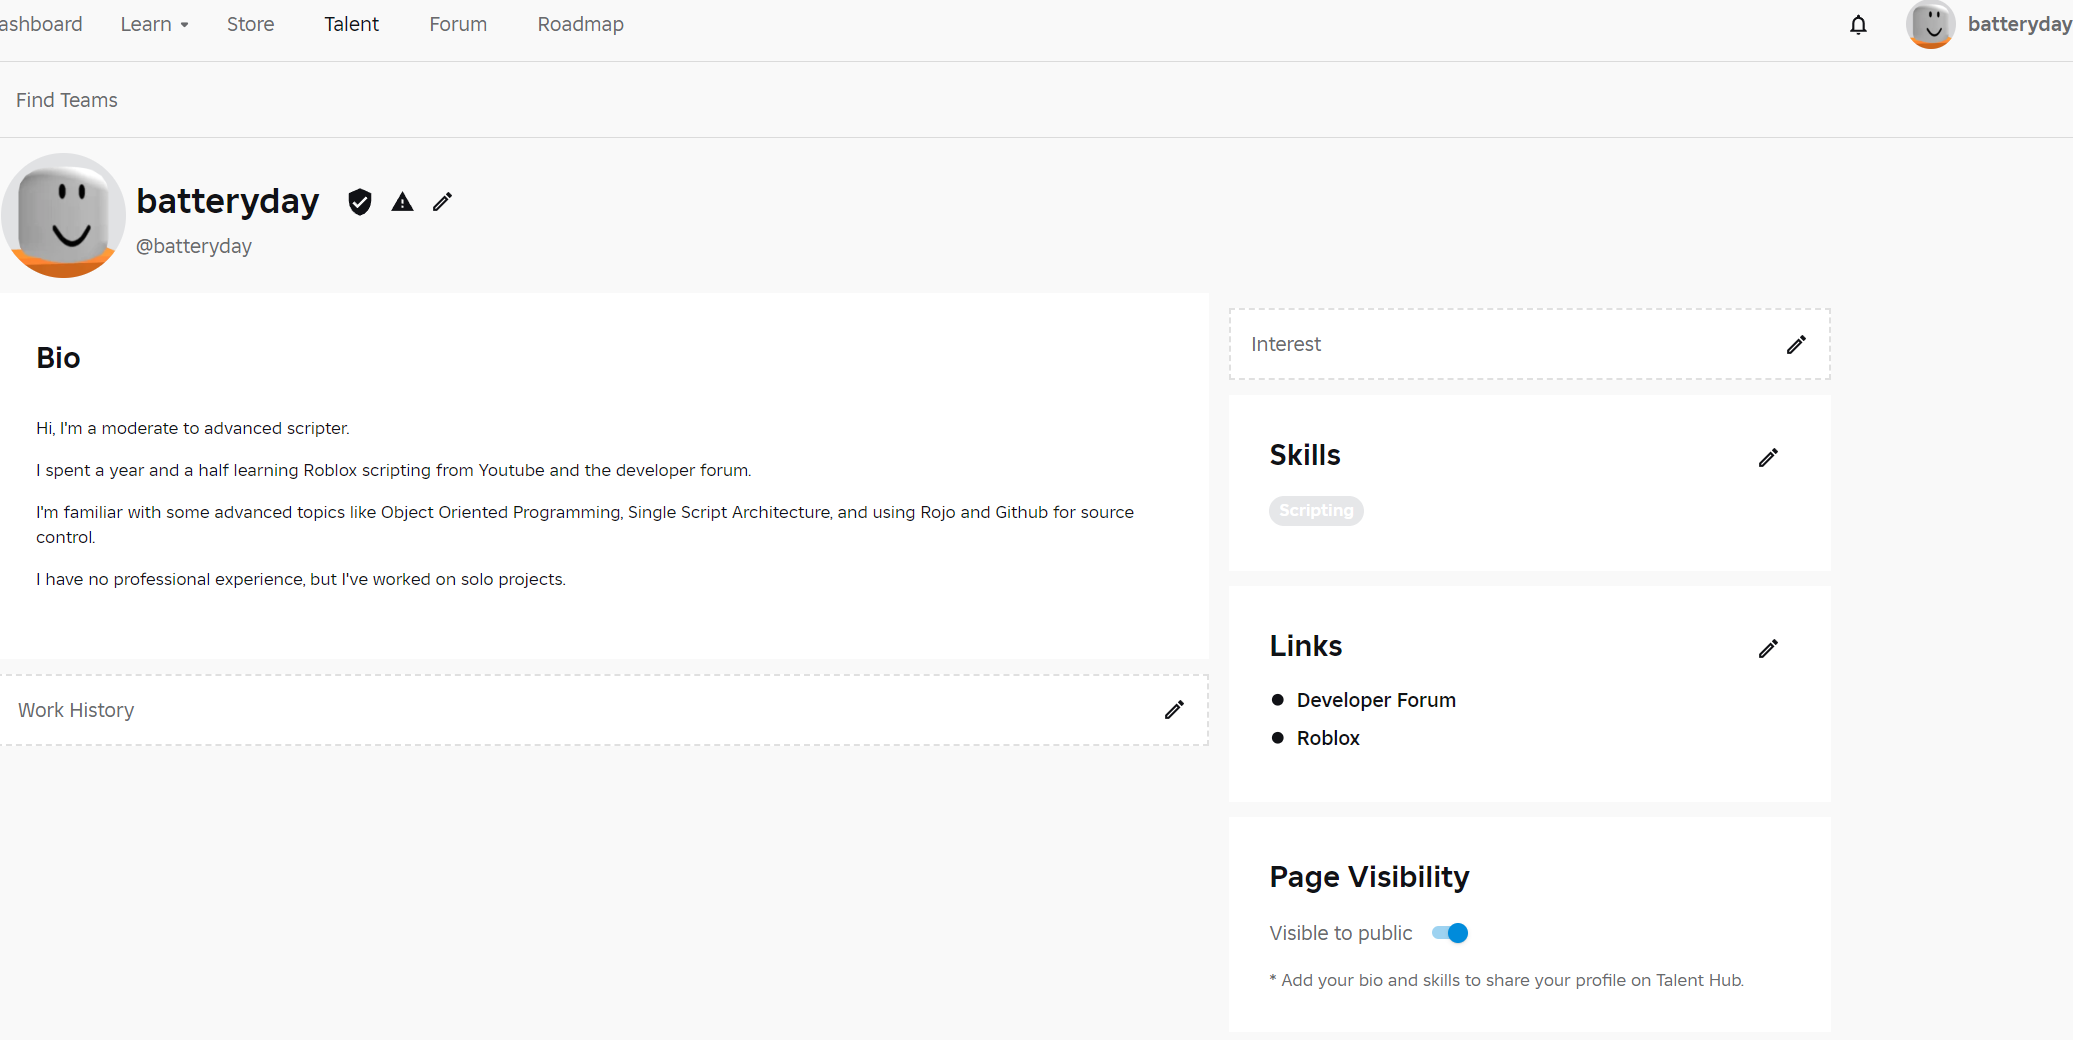Viewport: 2073px width, 1040px height.
Task: Edit the Skills section
Action: 1768,458
